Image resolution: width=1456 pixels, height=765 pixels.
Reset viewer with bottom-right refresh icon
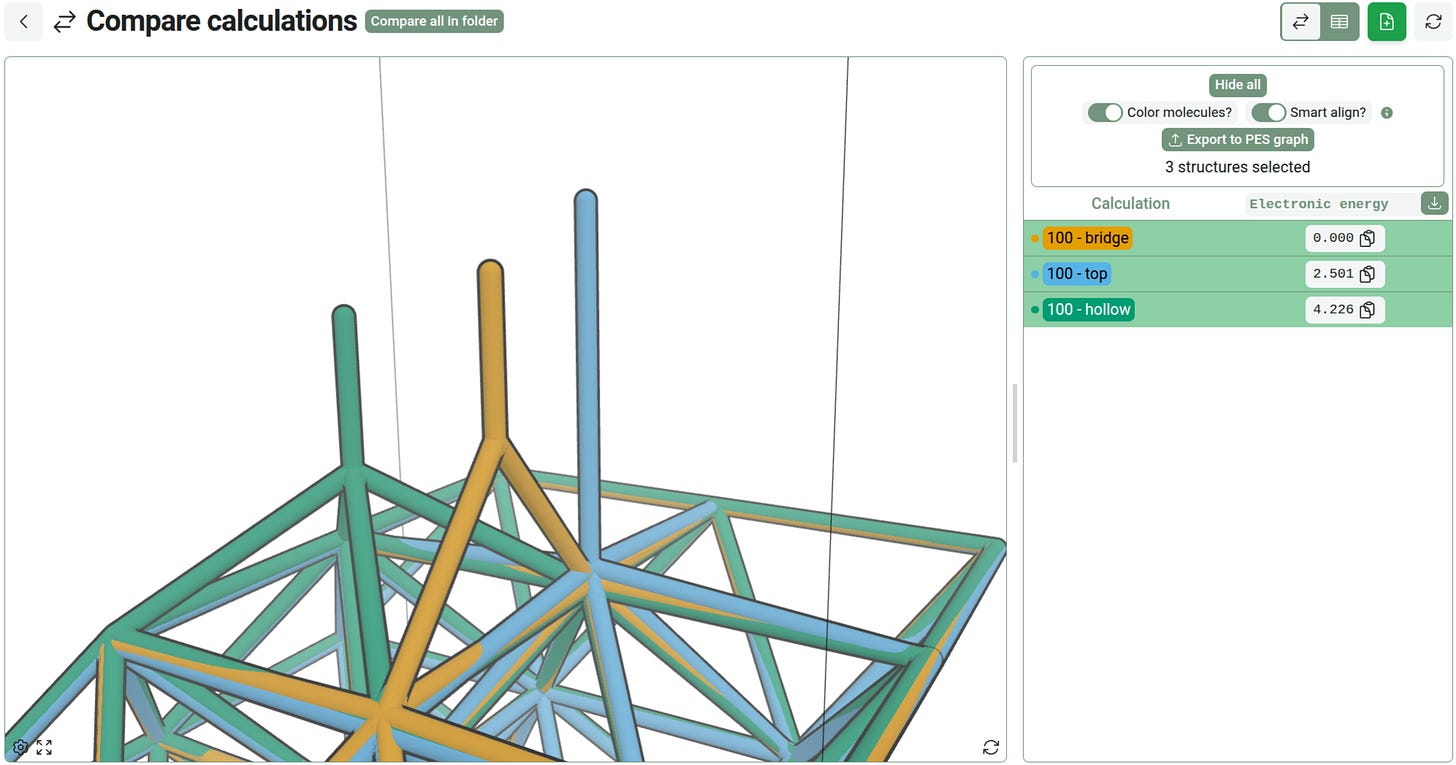(990, 747)
